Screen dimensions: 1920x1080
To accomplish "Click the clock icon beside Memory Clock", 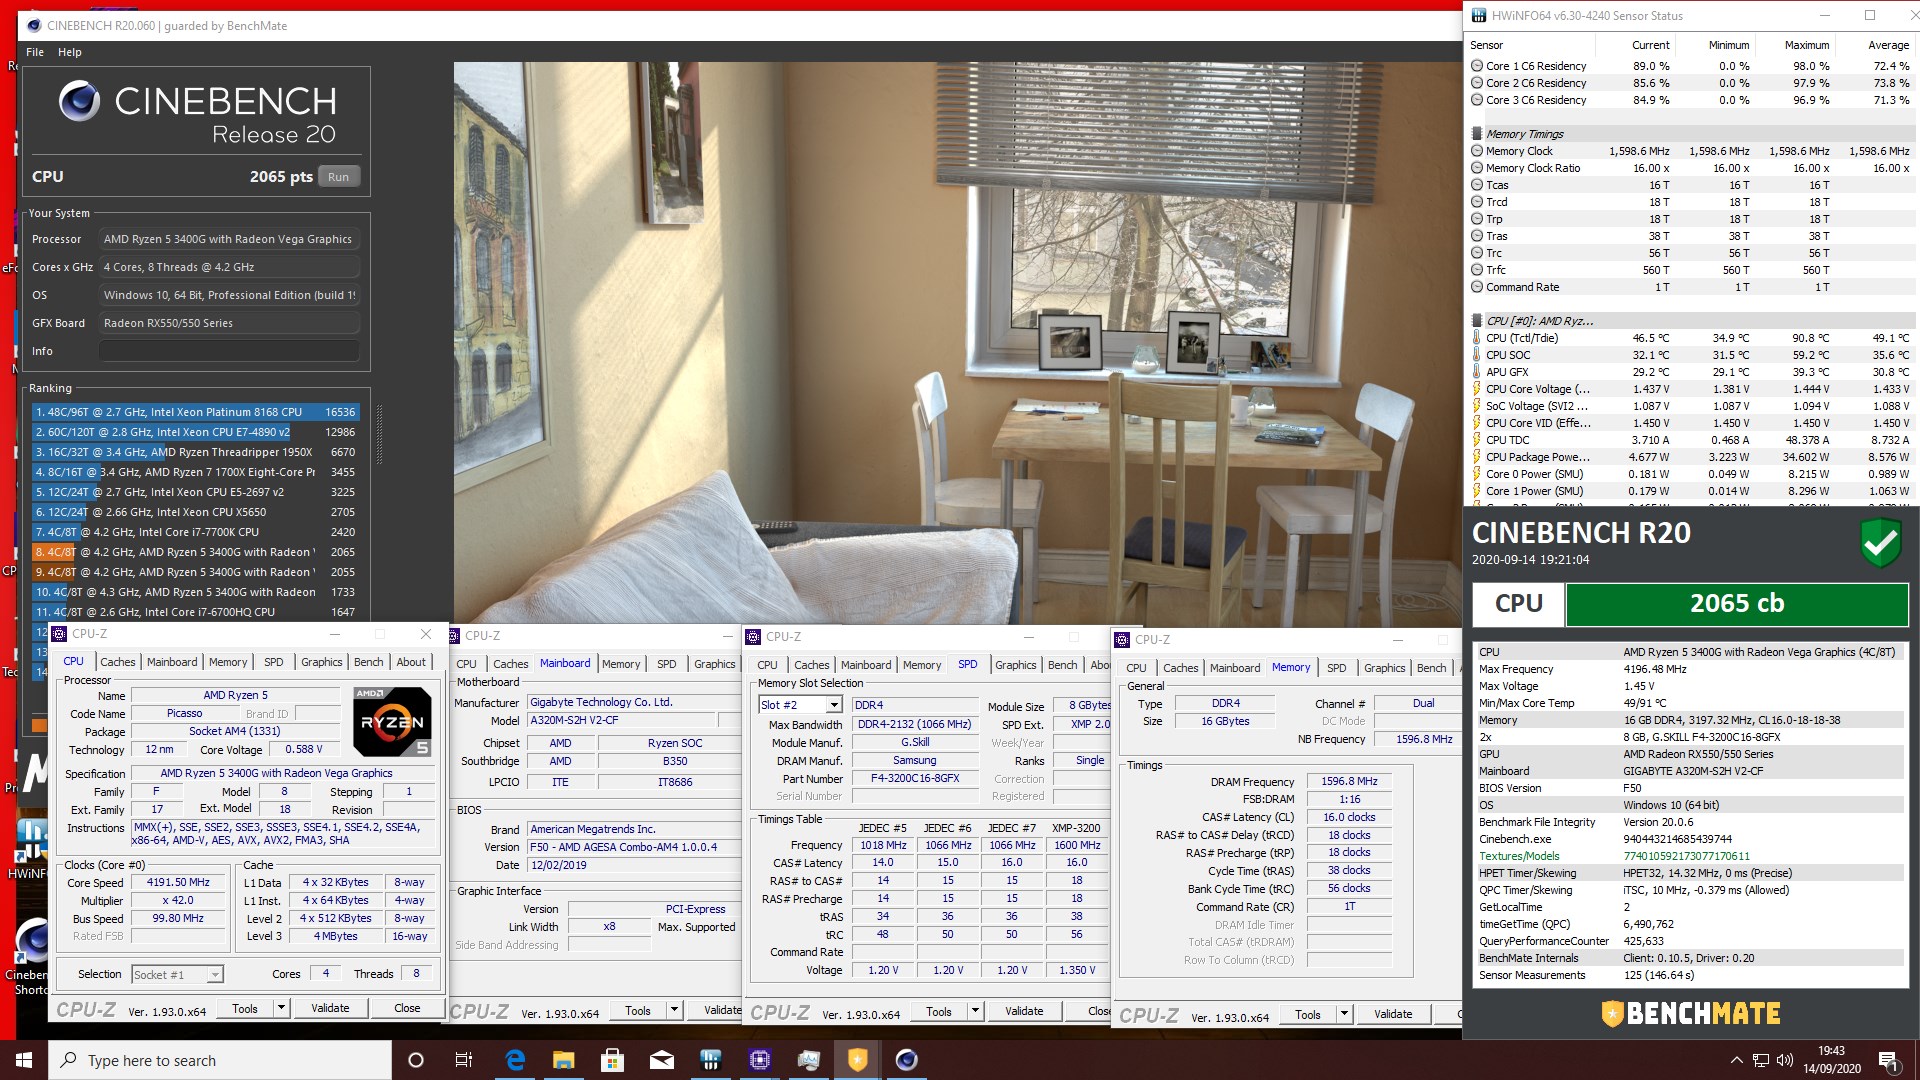I will tap(1476, 151).
